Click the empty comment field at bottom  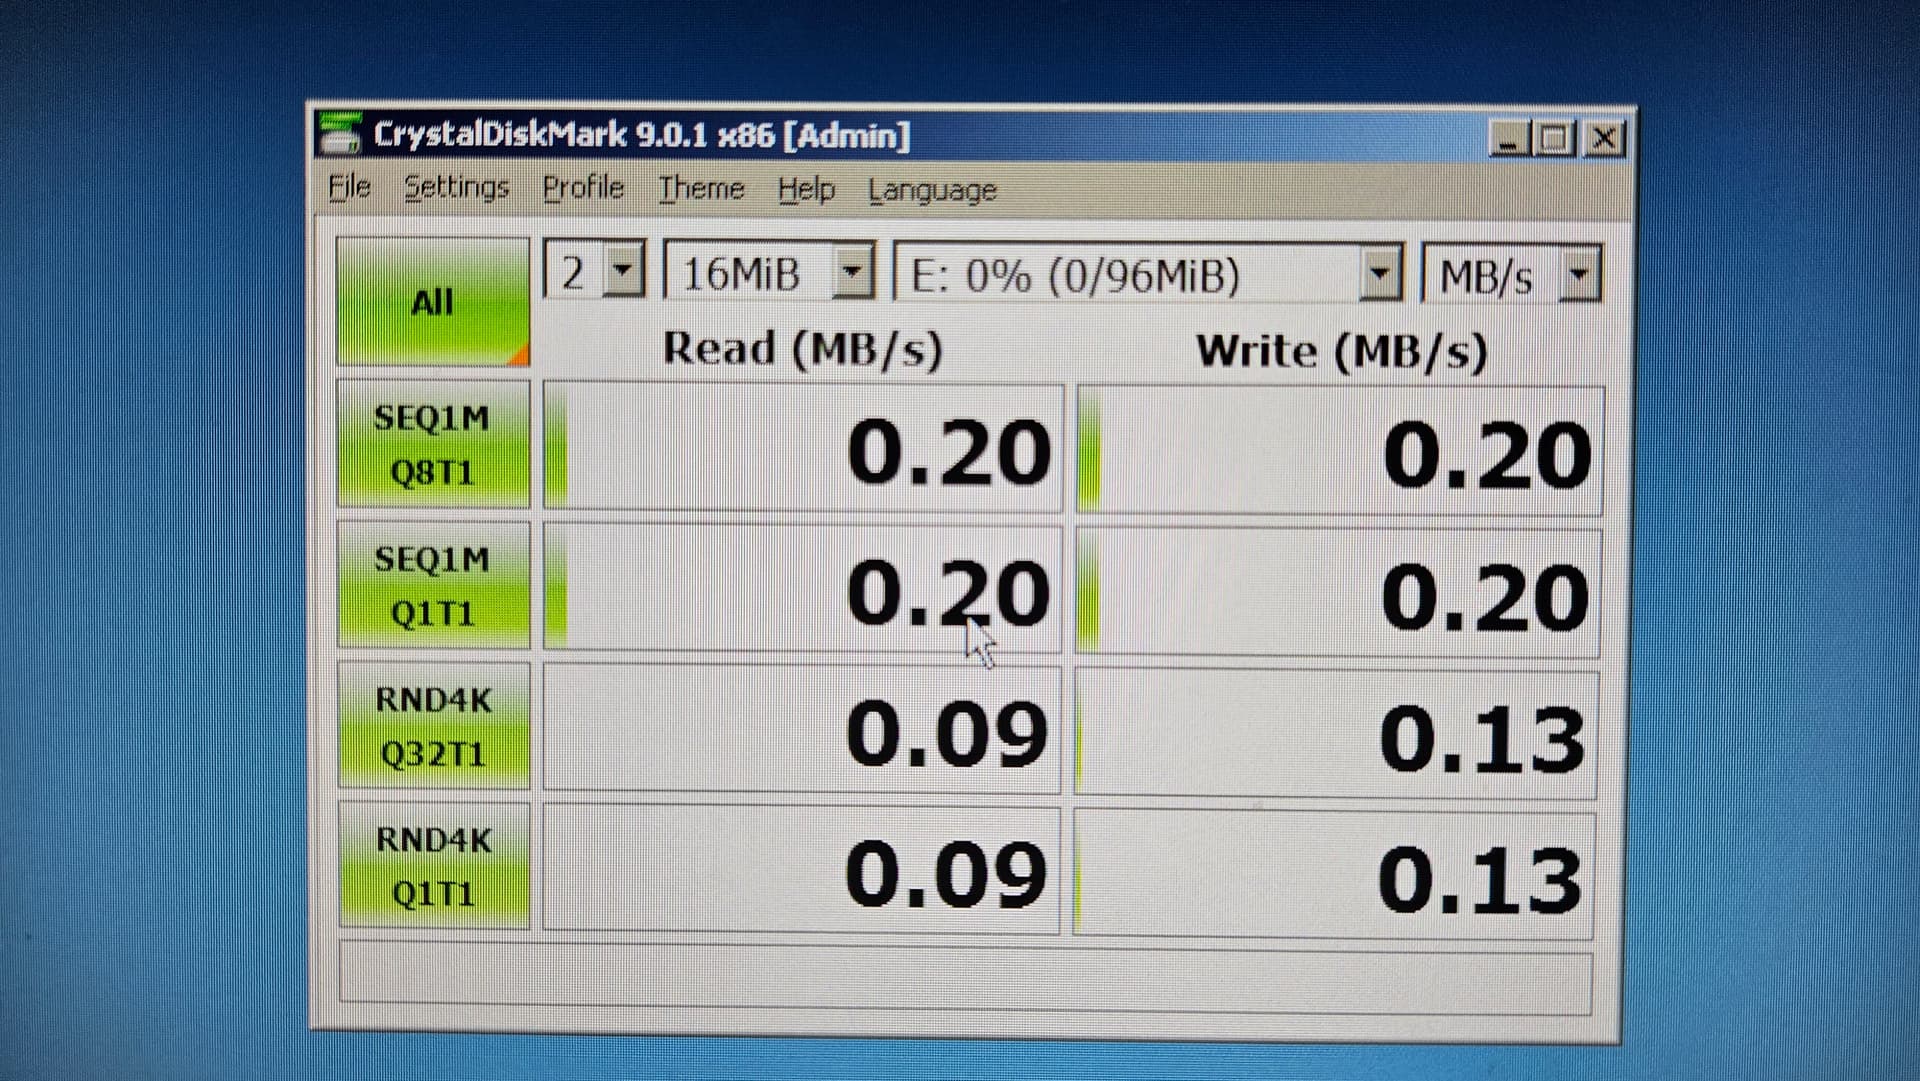coord(964,978)
